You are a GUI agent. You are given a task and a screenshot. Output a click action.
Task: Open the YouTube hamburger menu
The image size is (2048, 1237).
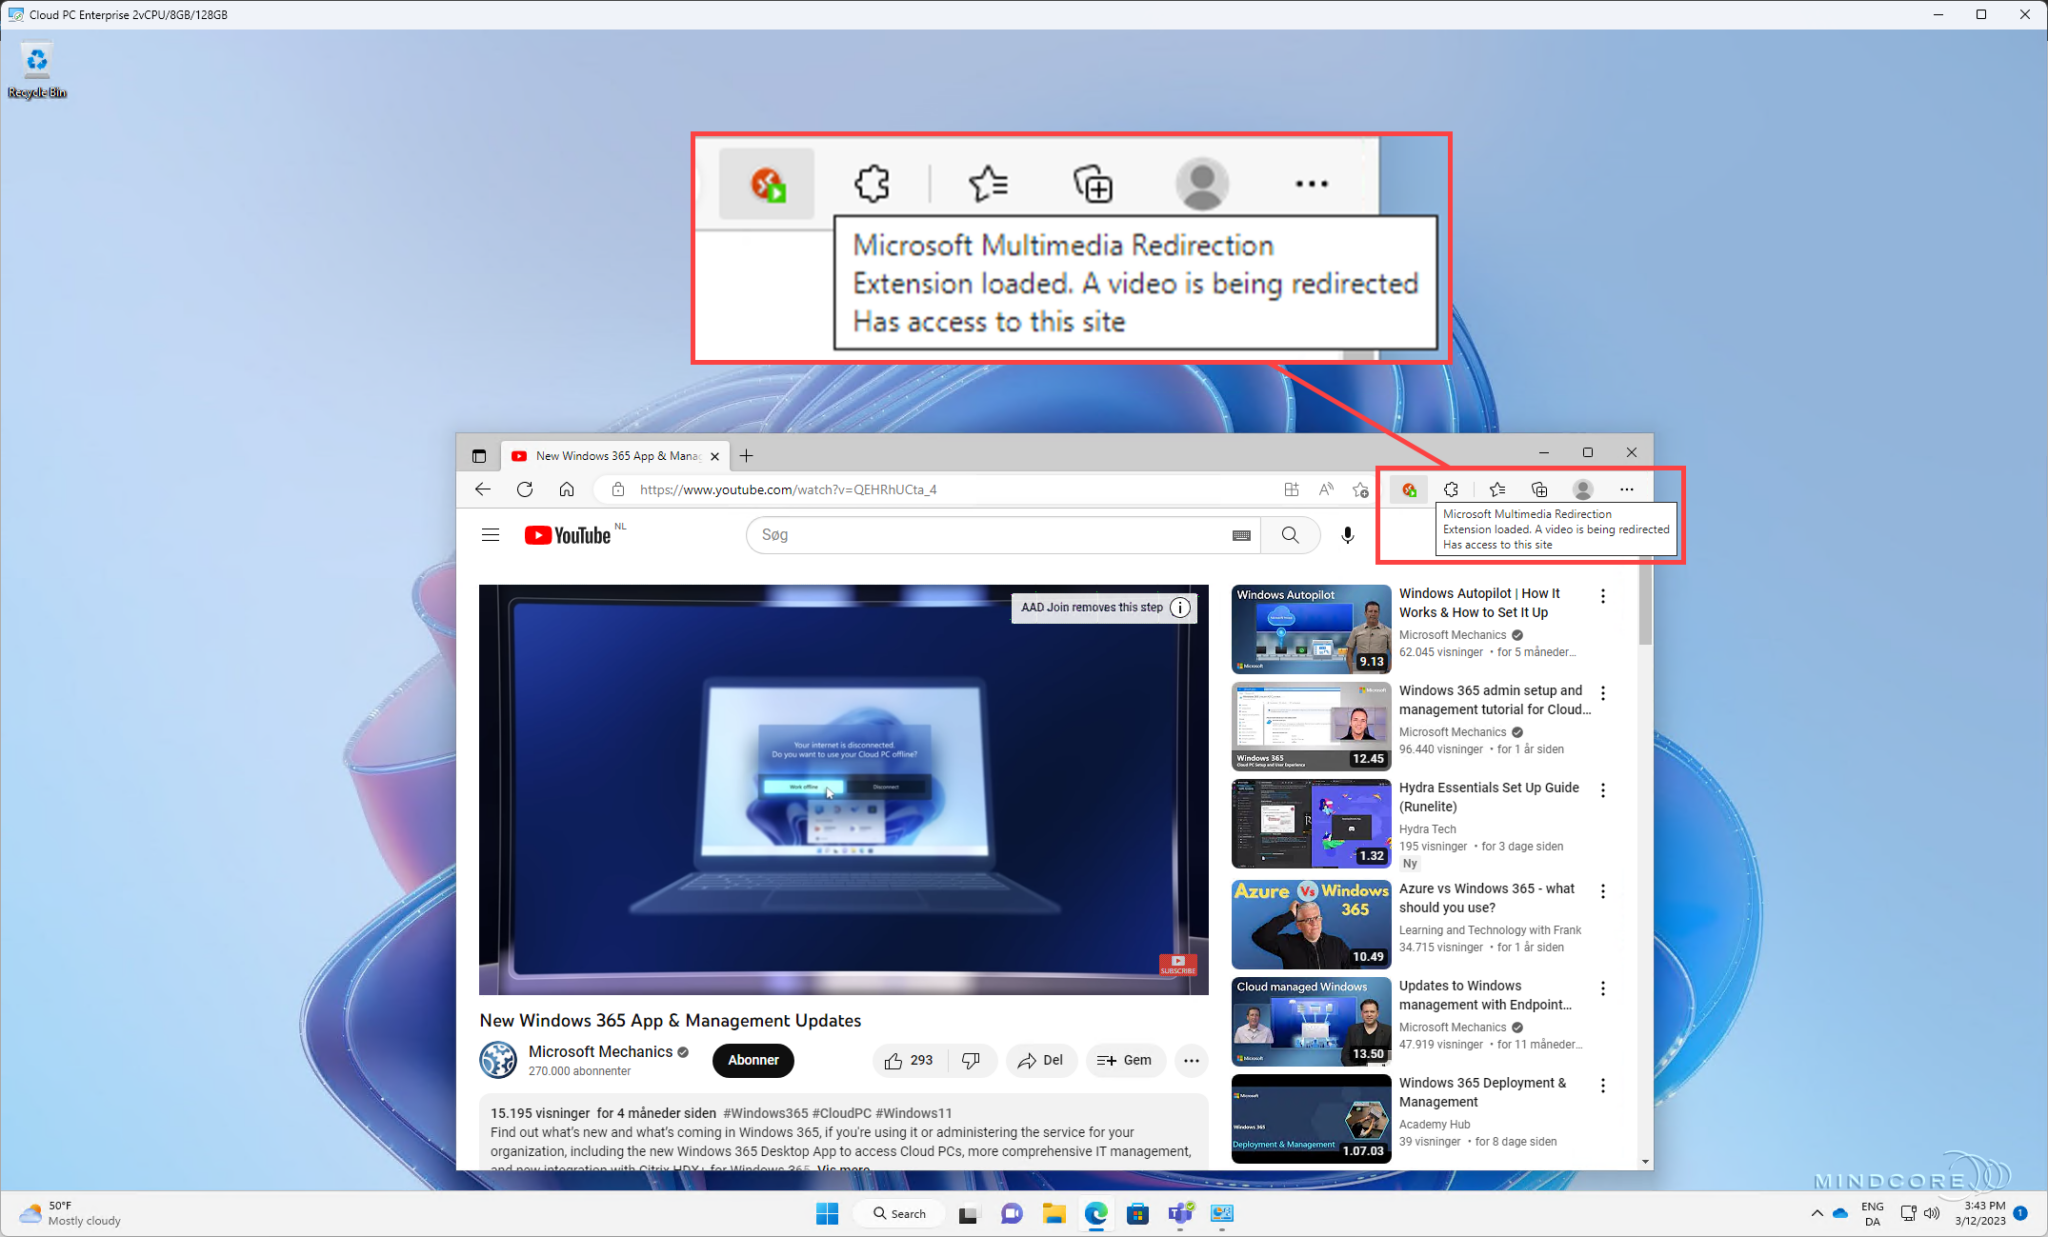tap(490, 534)
